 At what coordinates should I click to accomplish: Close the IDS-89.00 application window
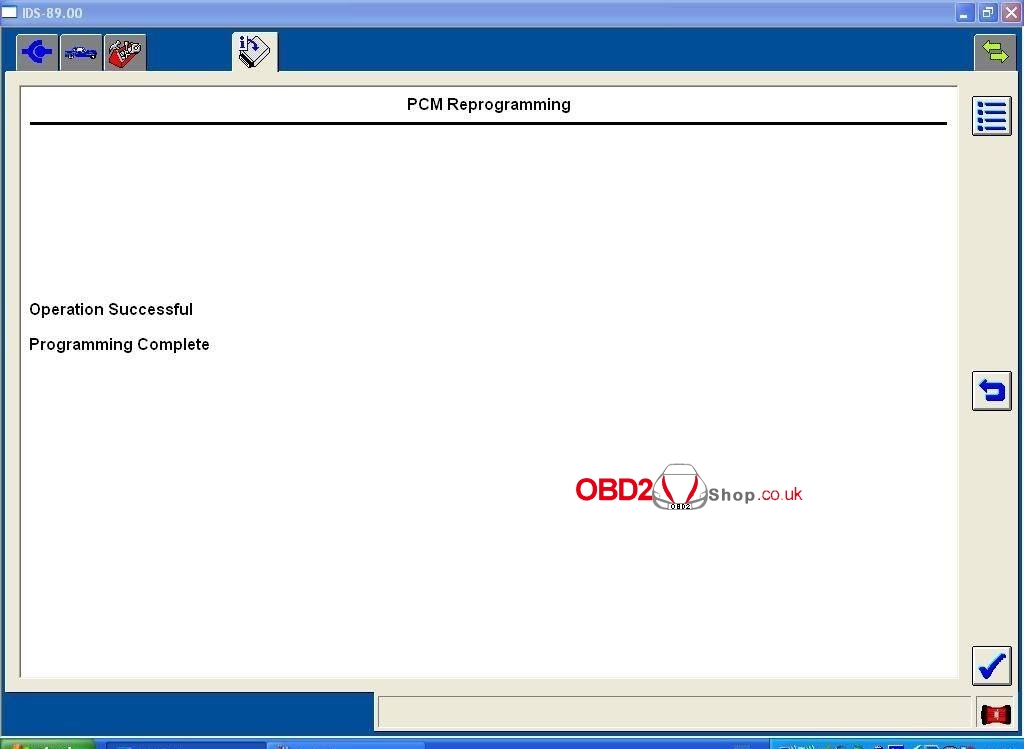(x=1010, y=13)
